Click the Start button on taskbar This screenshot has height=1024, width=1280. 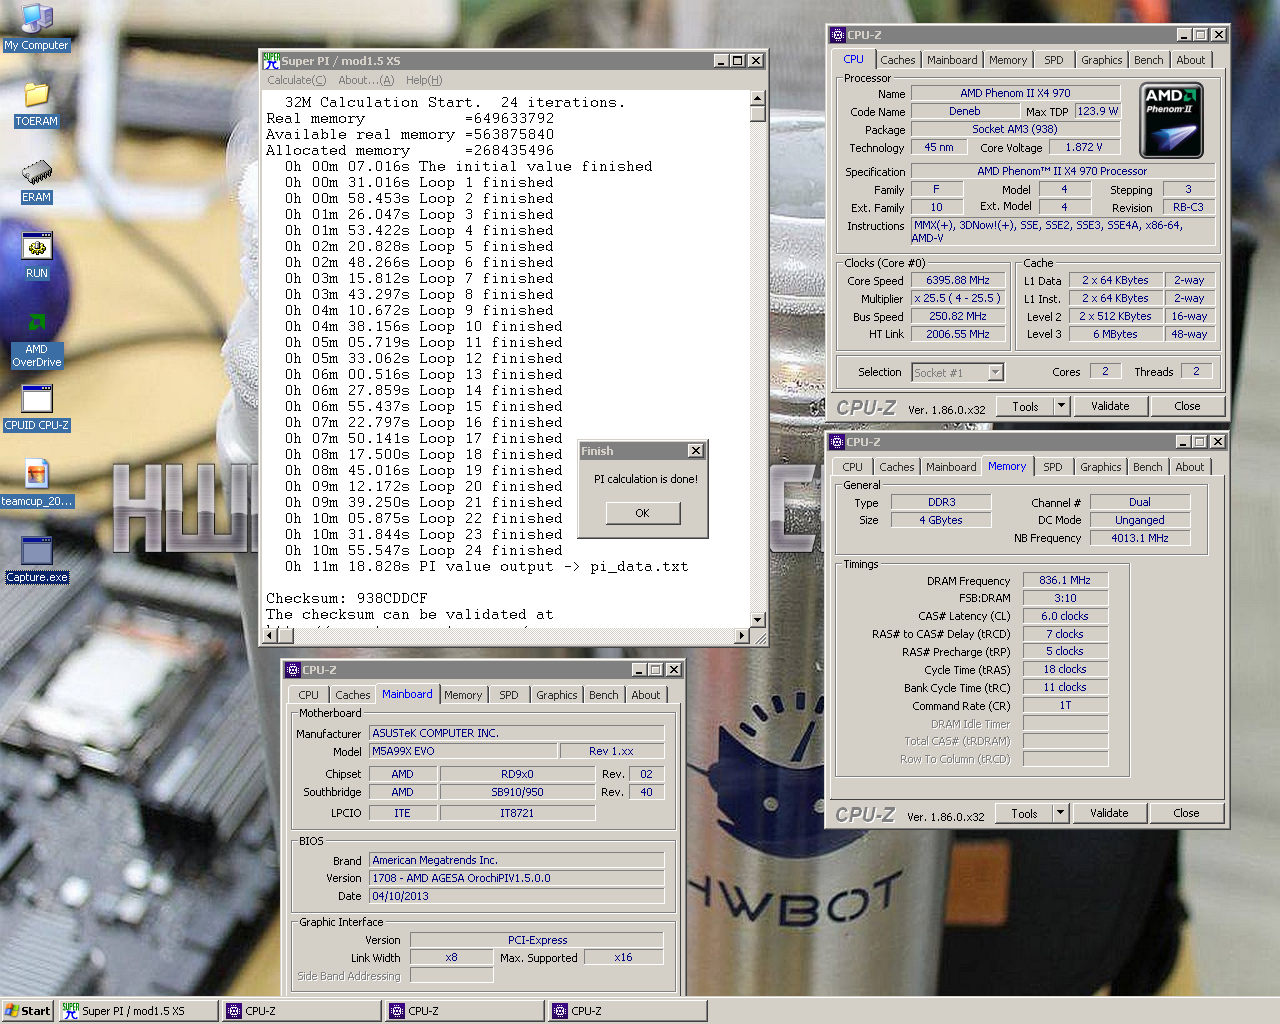pos(27,1011)
